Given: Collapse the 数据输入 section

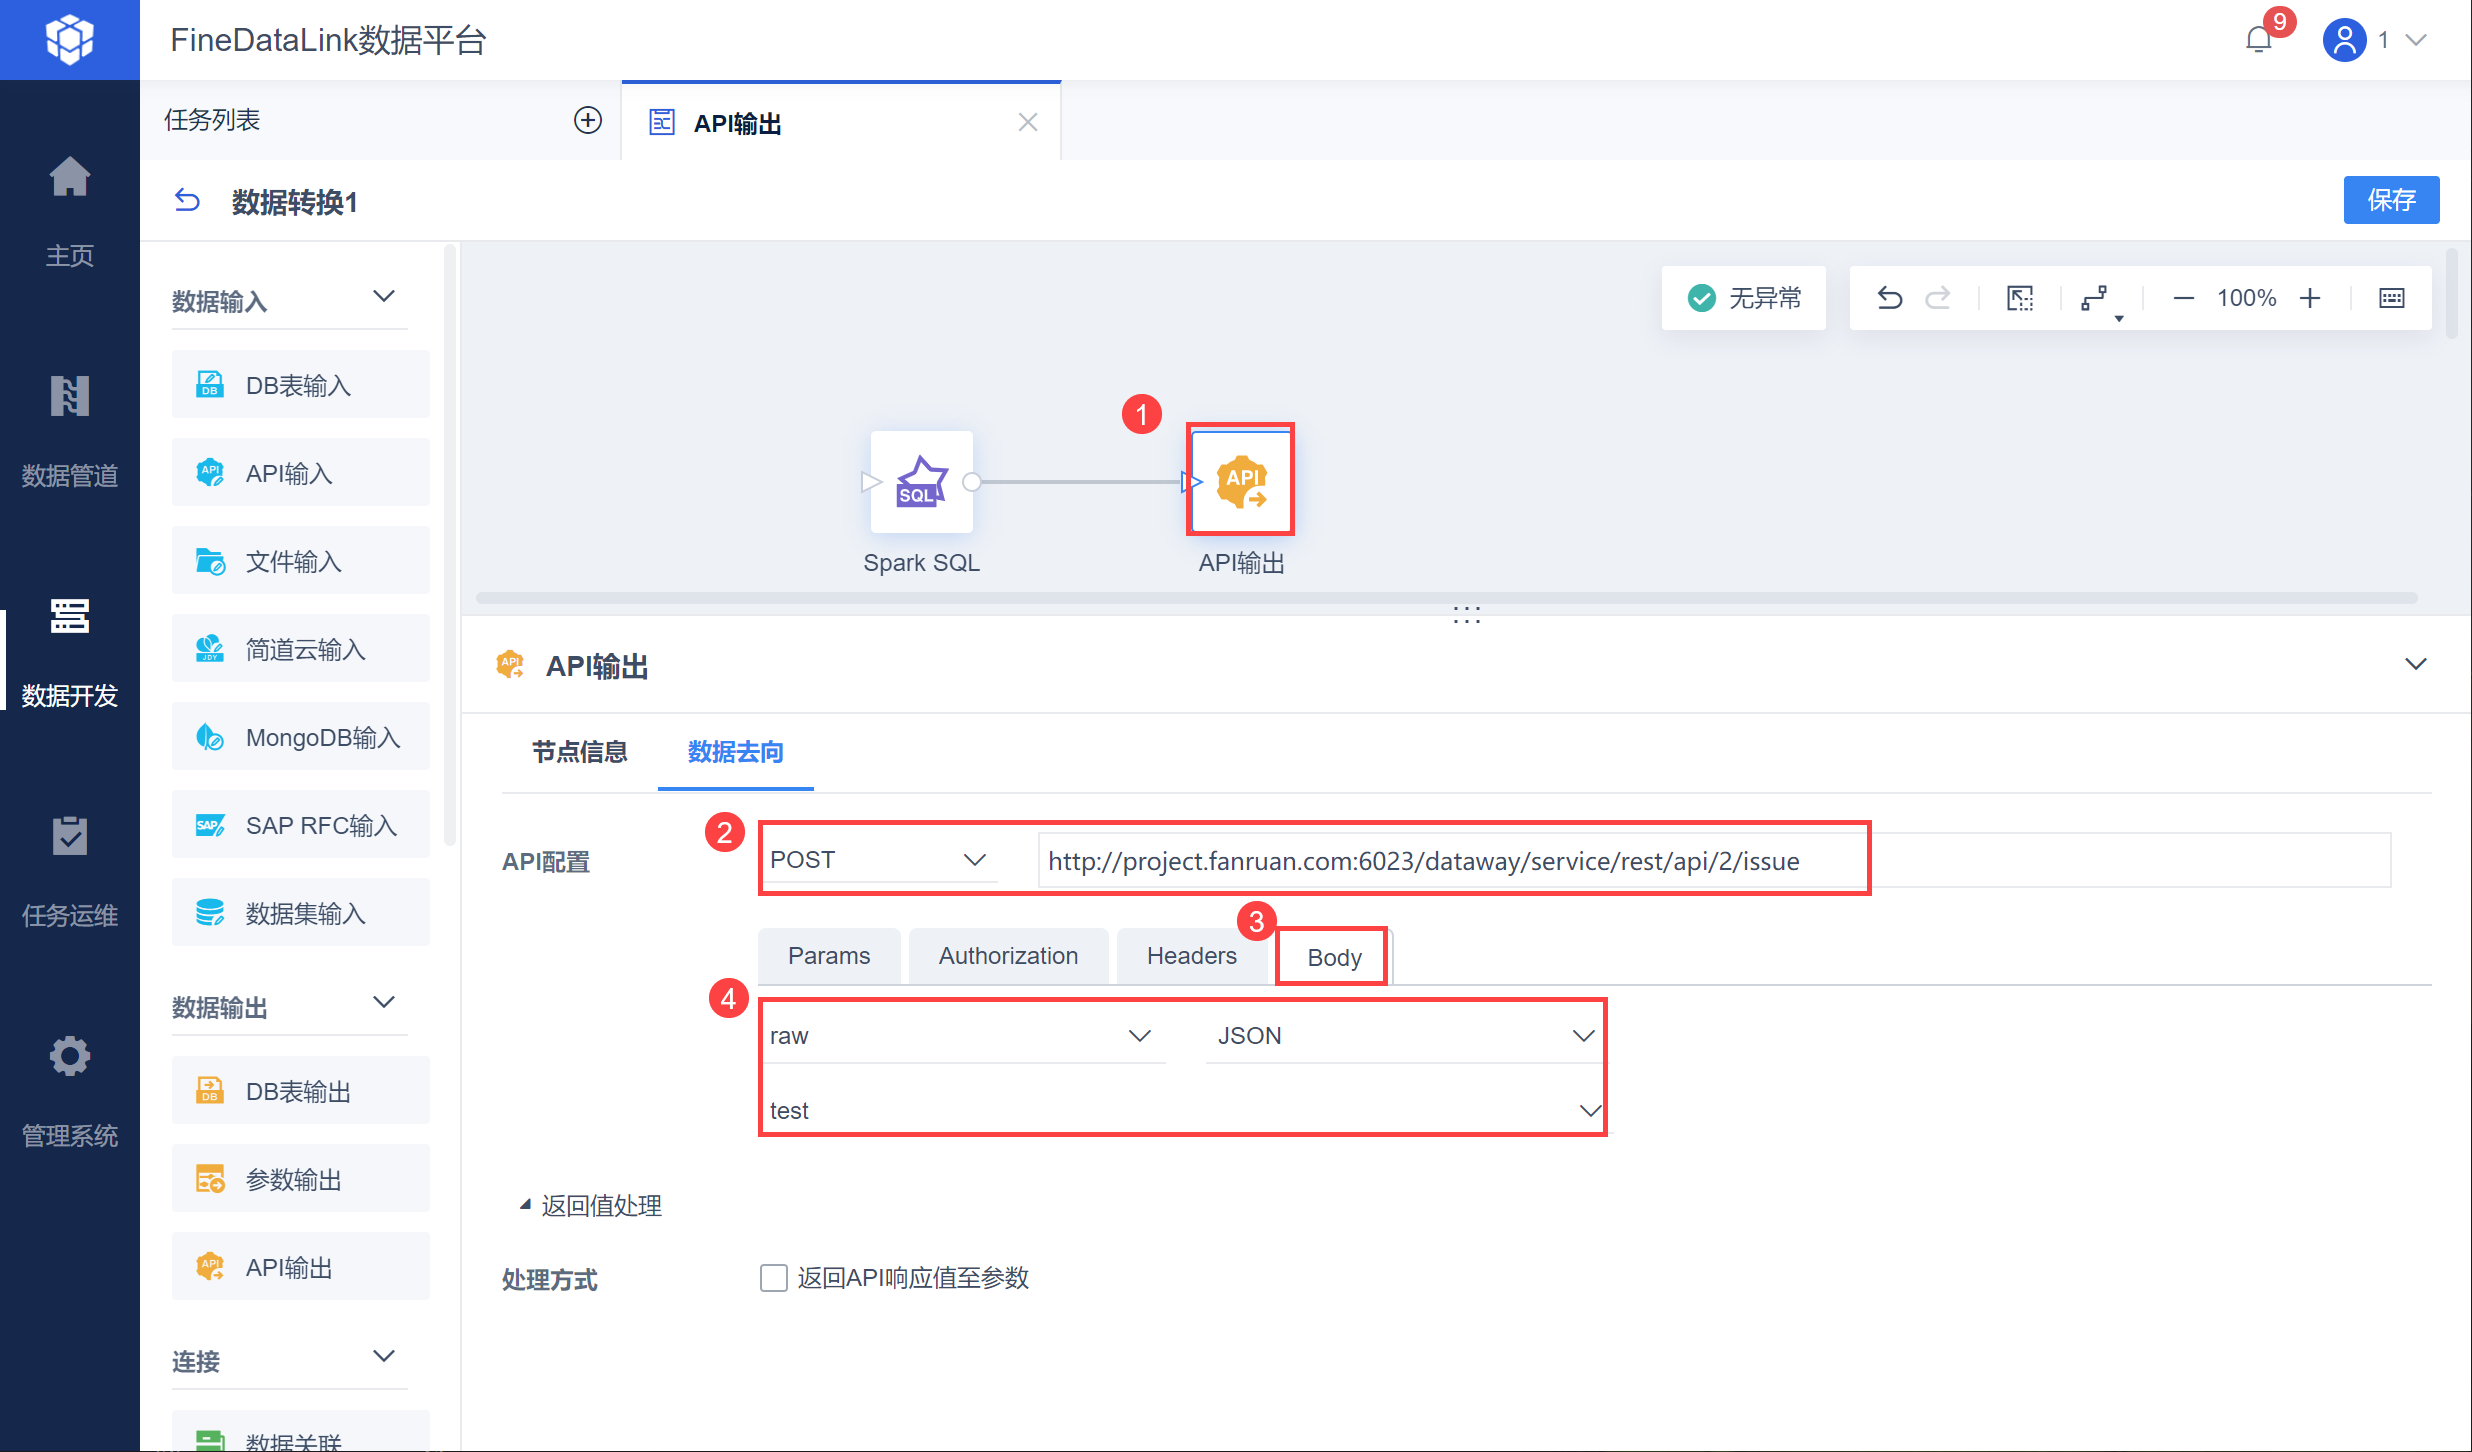Looking at the screenshot, I should [384, 297].
